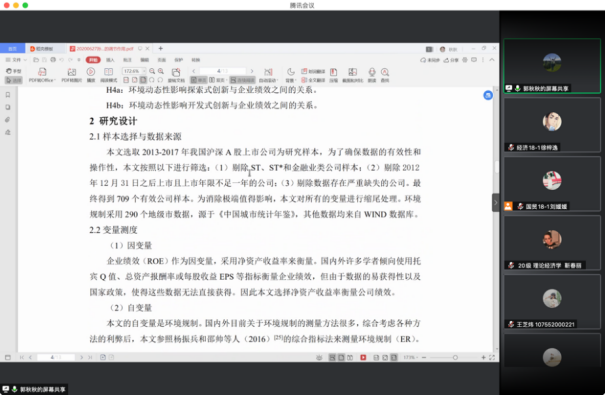
Task: Toggle 连续阅读 continuous reading mode
Action: 243,80
